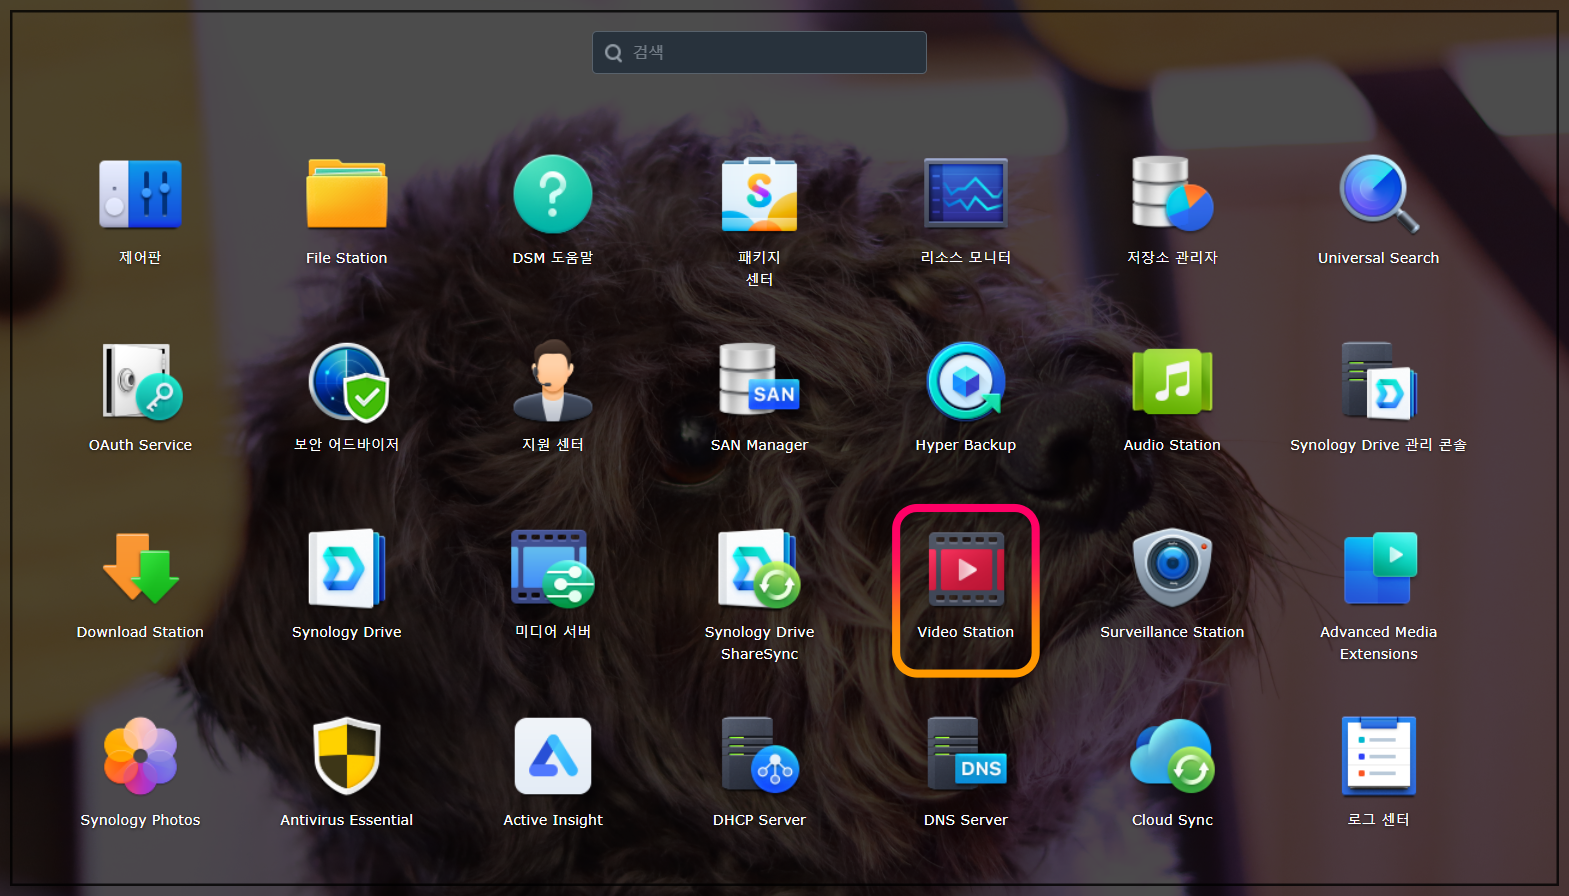Open Hyper Backup
Screen dimensions: 1569x896
(966, 382)
